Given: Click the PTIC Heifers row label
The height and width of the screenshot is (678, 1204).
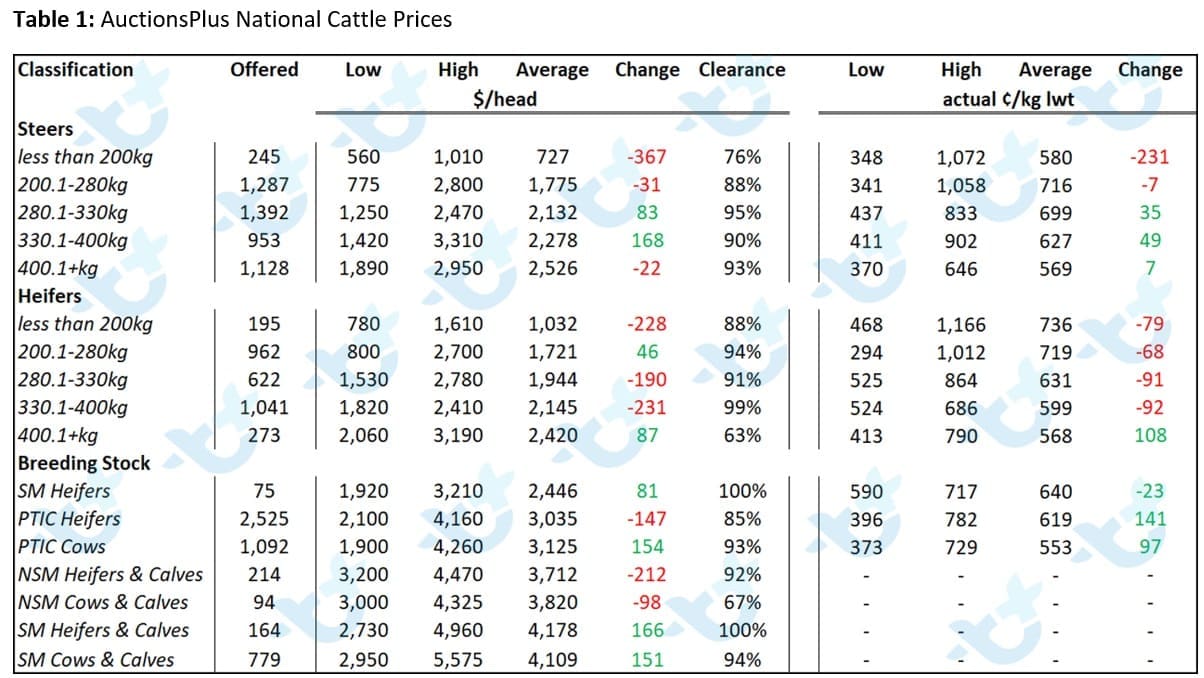Looking at the screenshot, I should [x=69, y=519].
